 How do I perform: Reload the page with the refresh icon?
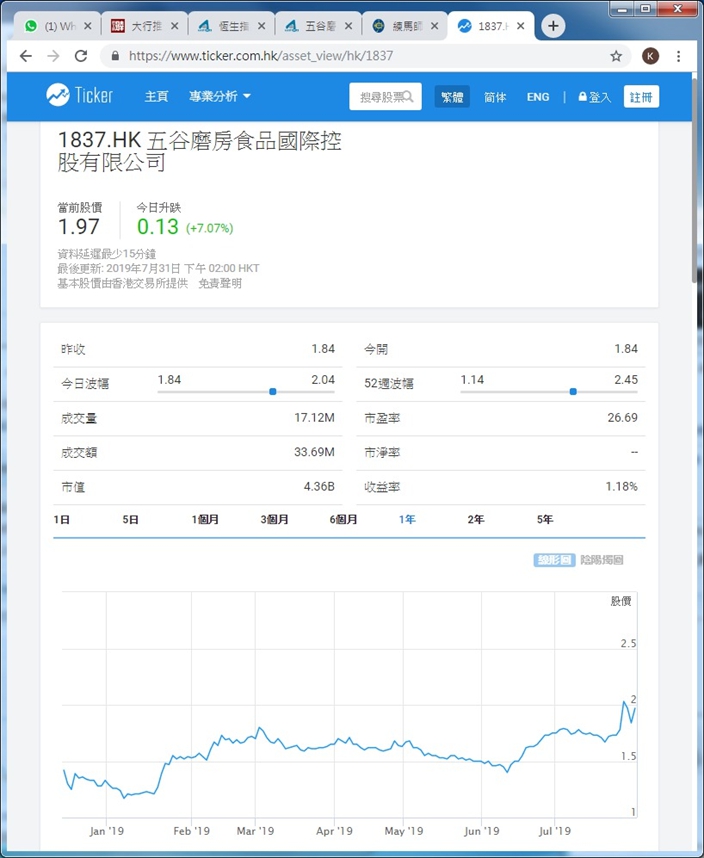81,56
